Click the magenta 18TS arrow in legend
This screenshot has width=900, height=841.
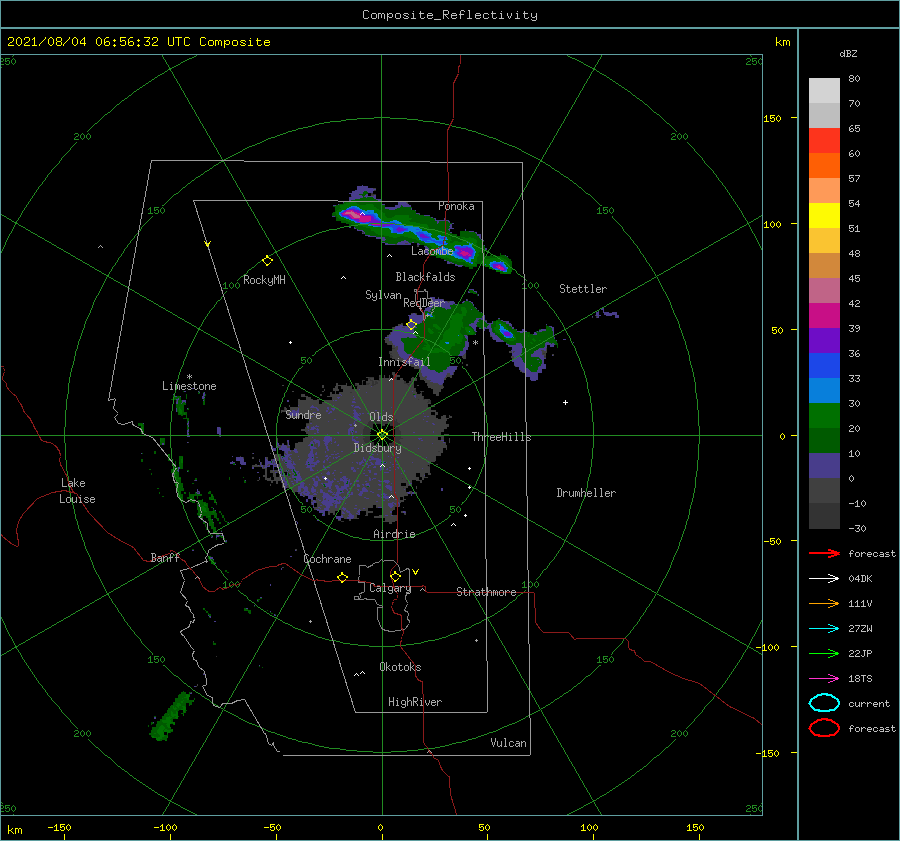(x=825, y=679)
